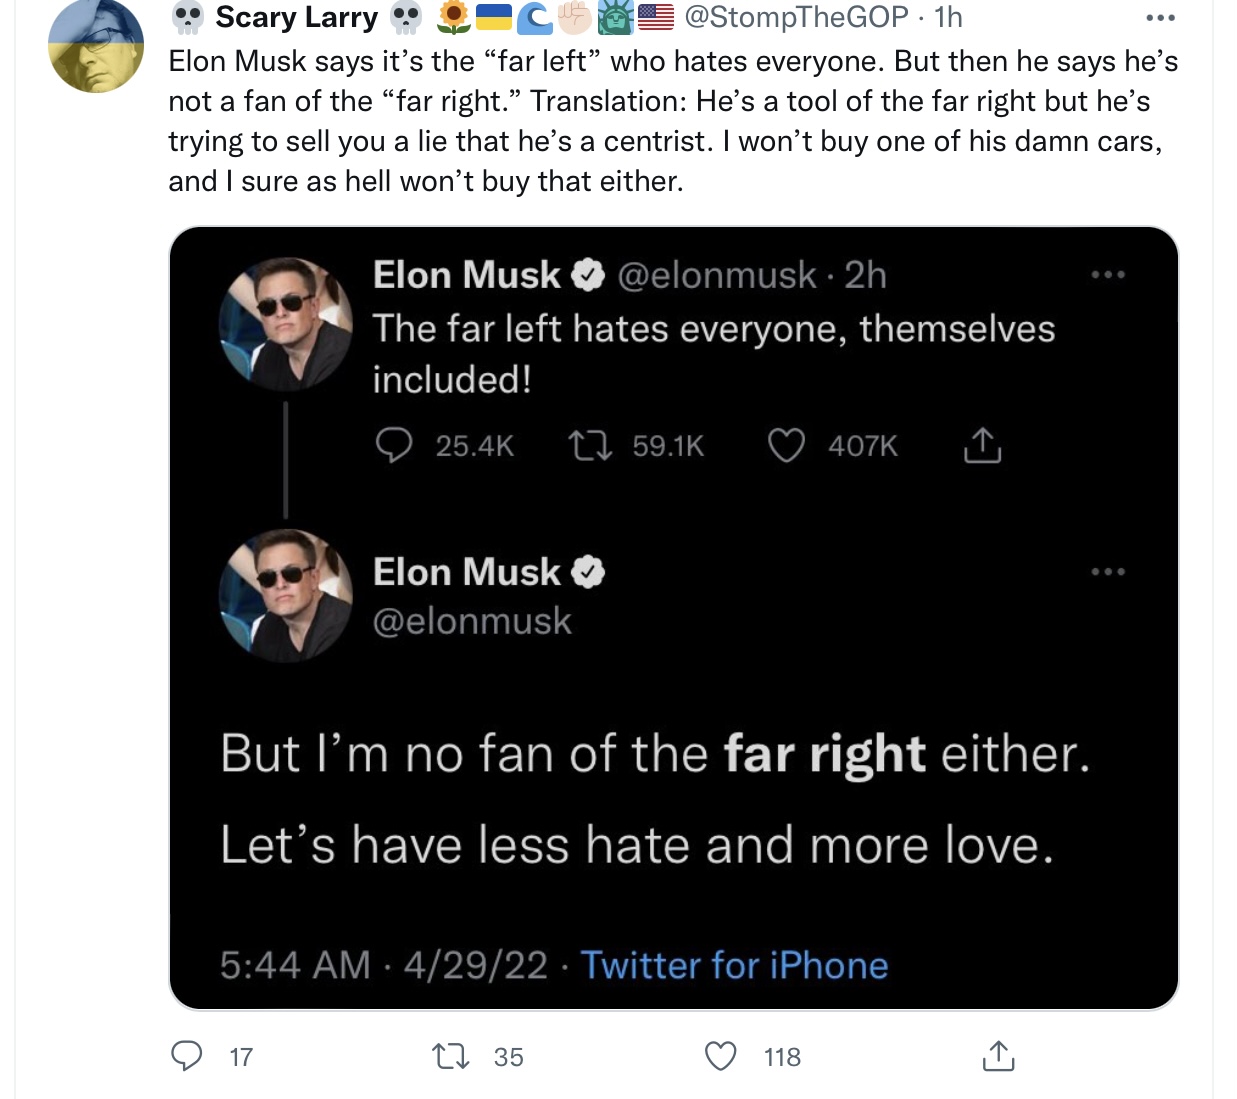This screenshot has width=1237, height=1099.
Task: Open the Twitter for iPhone link
Action: click(x=734, y=965)
